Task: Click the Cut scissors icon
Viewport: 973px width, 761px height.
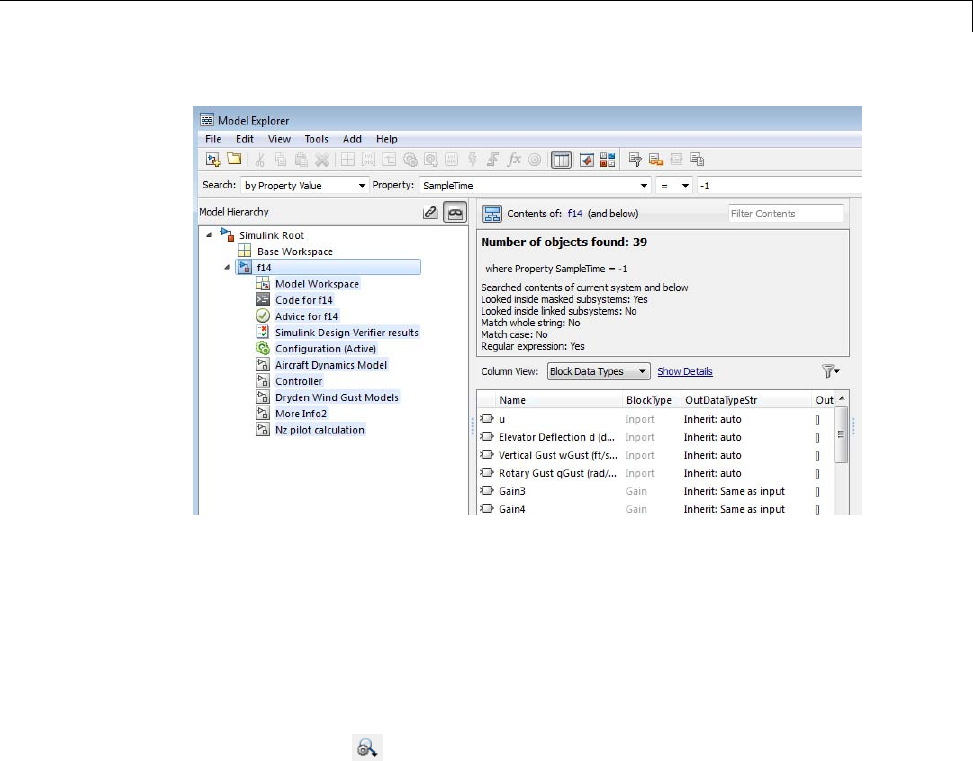Action: click(260, 160)
